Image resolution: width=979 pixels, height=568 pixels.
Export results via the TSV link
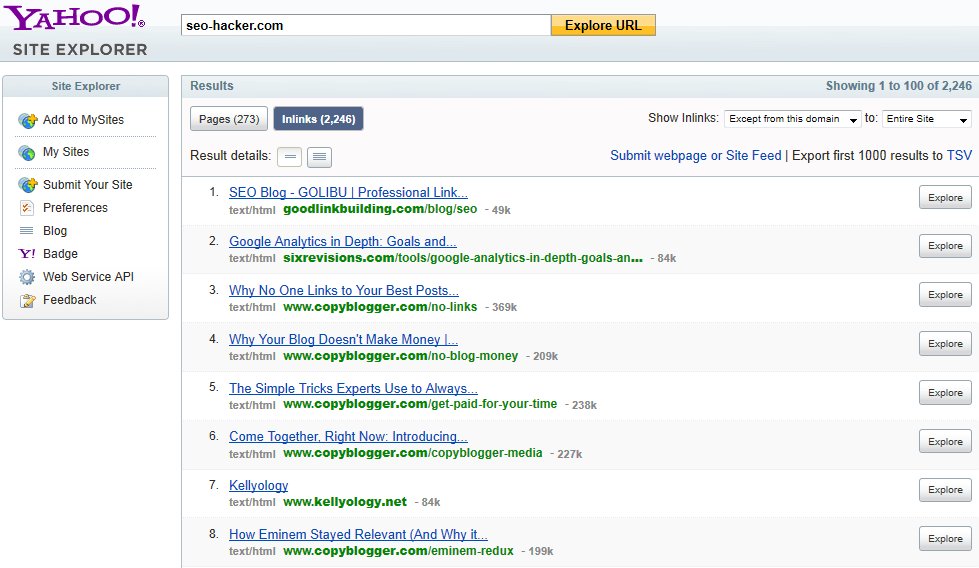tap(959, 156)
